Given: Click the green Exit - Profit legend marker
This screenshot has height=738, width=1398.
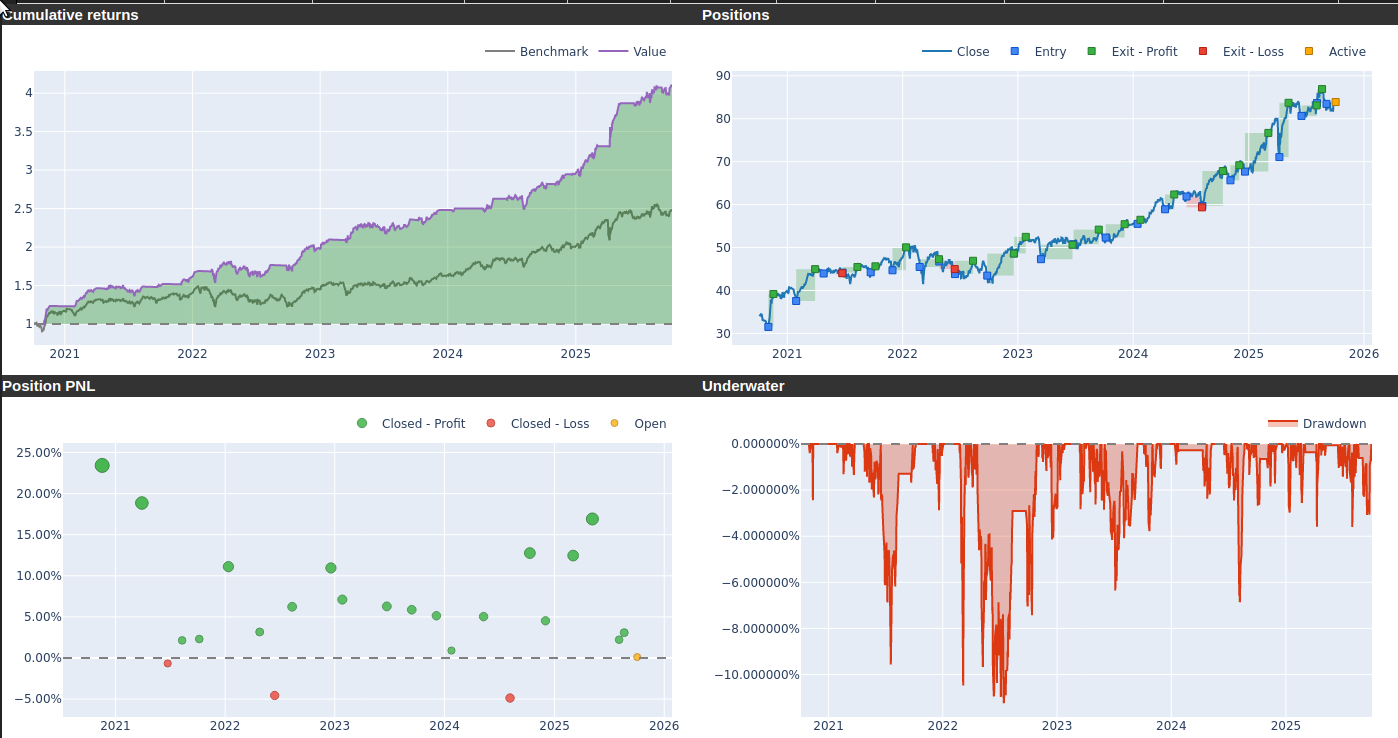Looking at the screenshot, I should pyautogui.click(x=1092, y=52).
